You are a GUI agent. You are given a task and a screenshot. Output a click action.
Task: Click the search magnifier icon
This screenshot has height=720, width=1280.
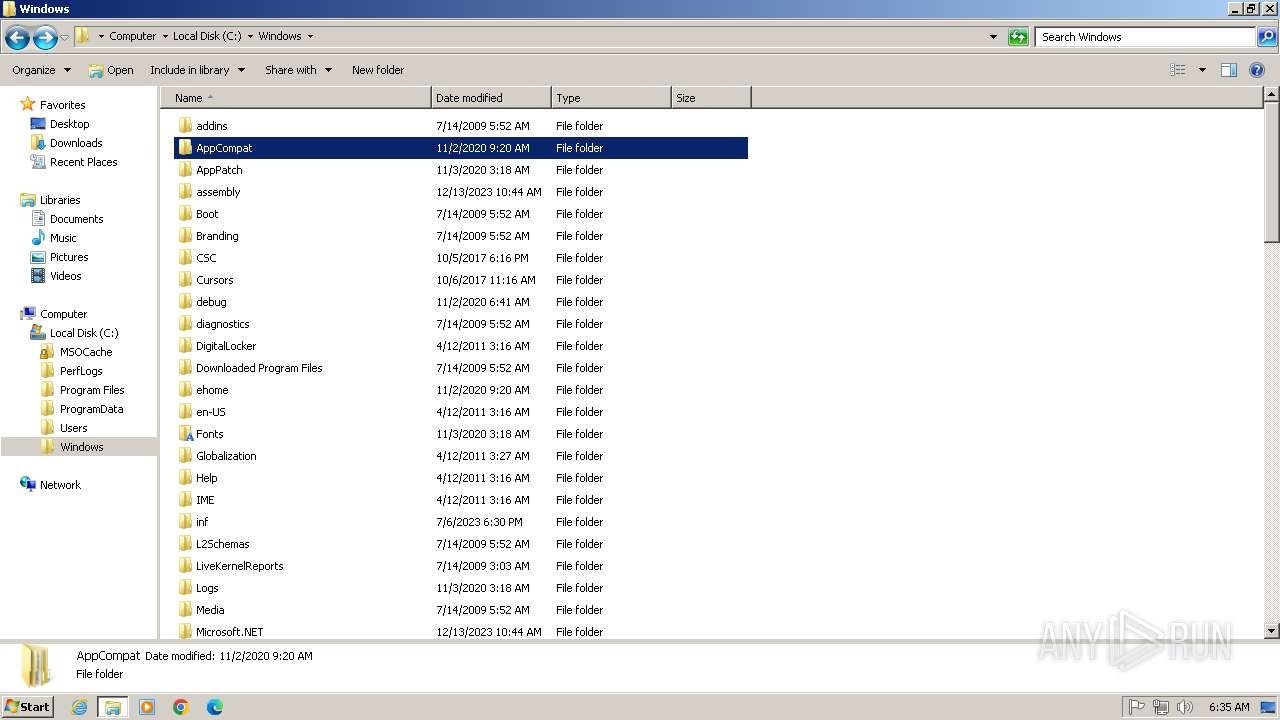pyautogui.click(x=1266, y=37)
